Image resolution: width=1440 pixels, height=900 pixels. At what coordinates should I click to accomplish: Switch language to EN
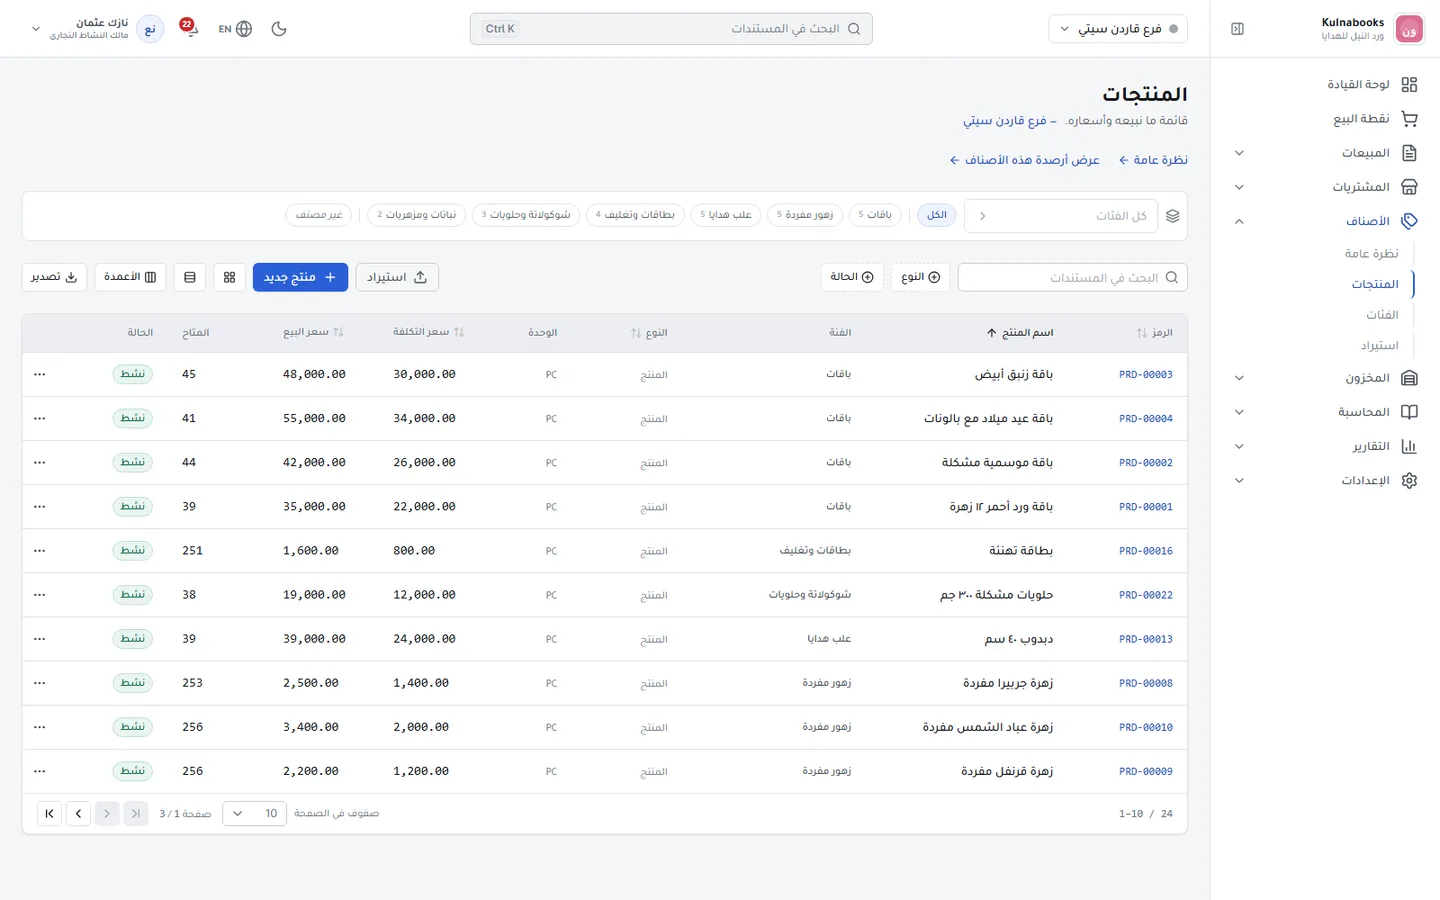tap(235, 29)
